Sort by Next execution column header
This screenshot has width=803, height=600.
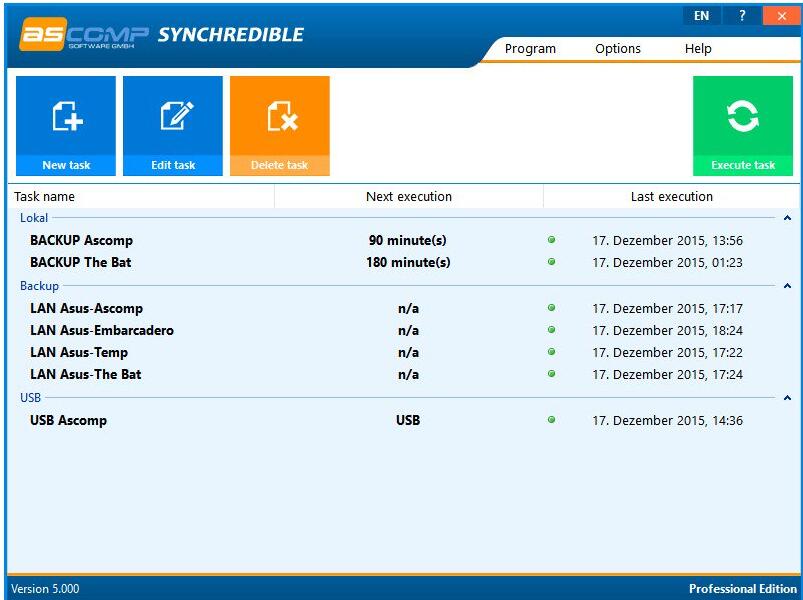pyautogui.click(x=409, y=197)
